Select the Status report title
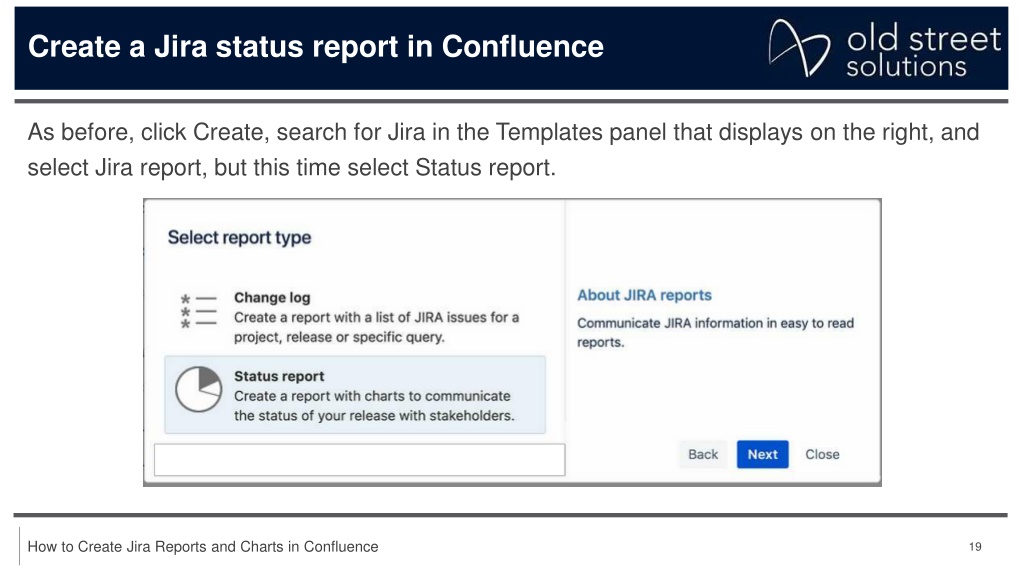Viewport: 1024px width, 576px height. [x=279, y=376]
